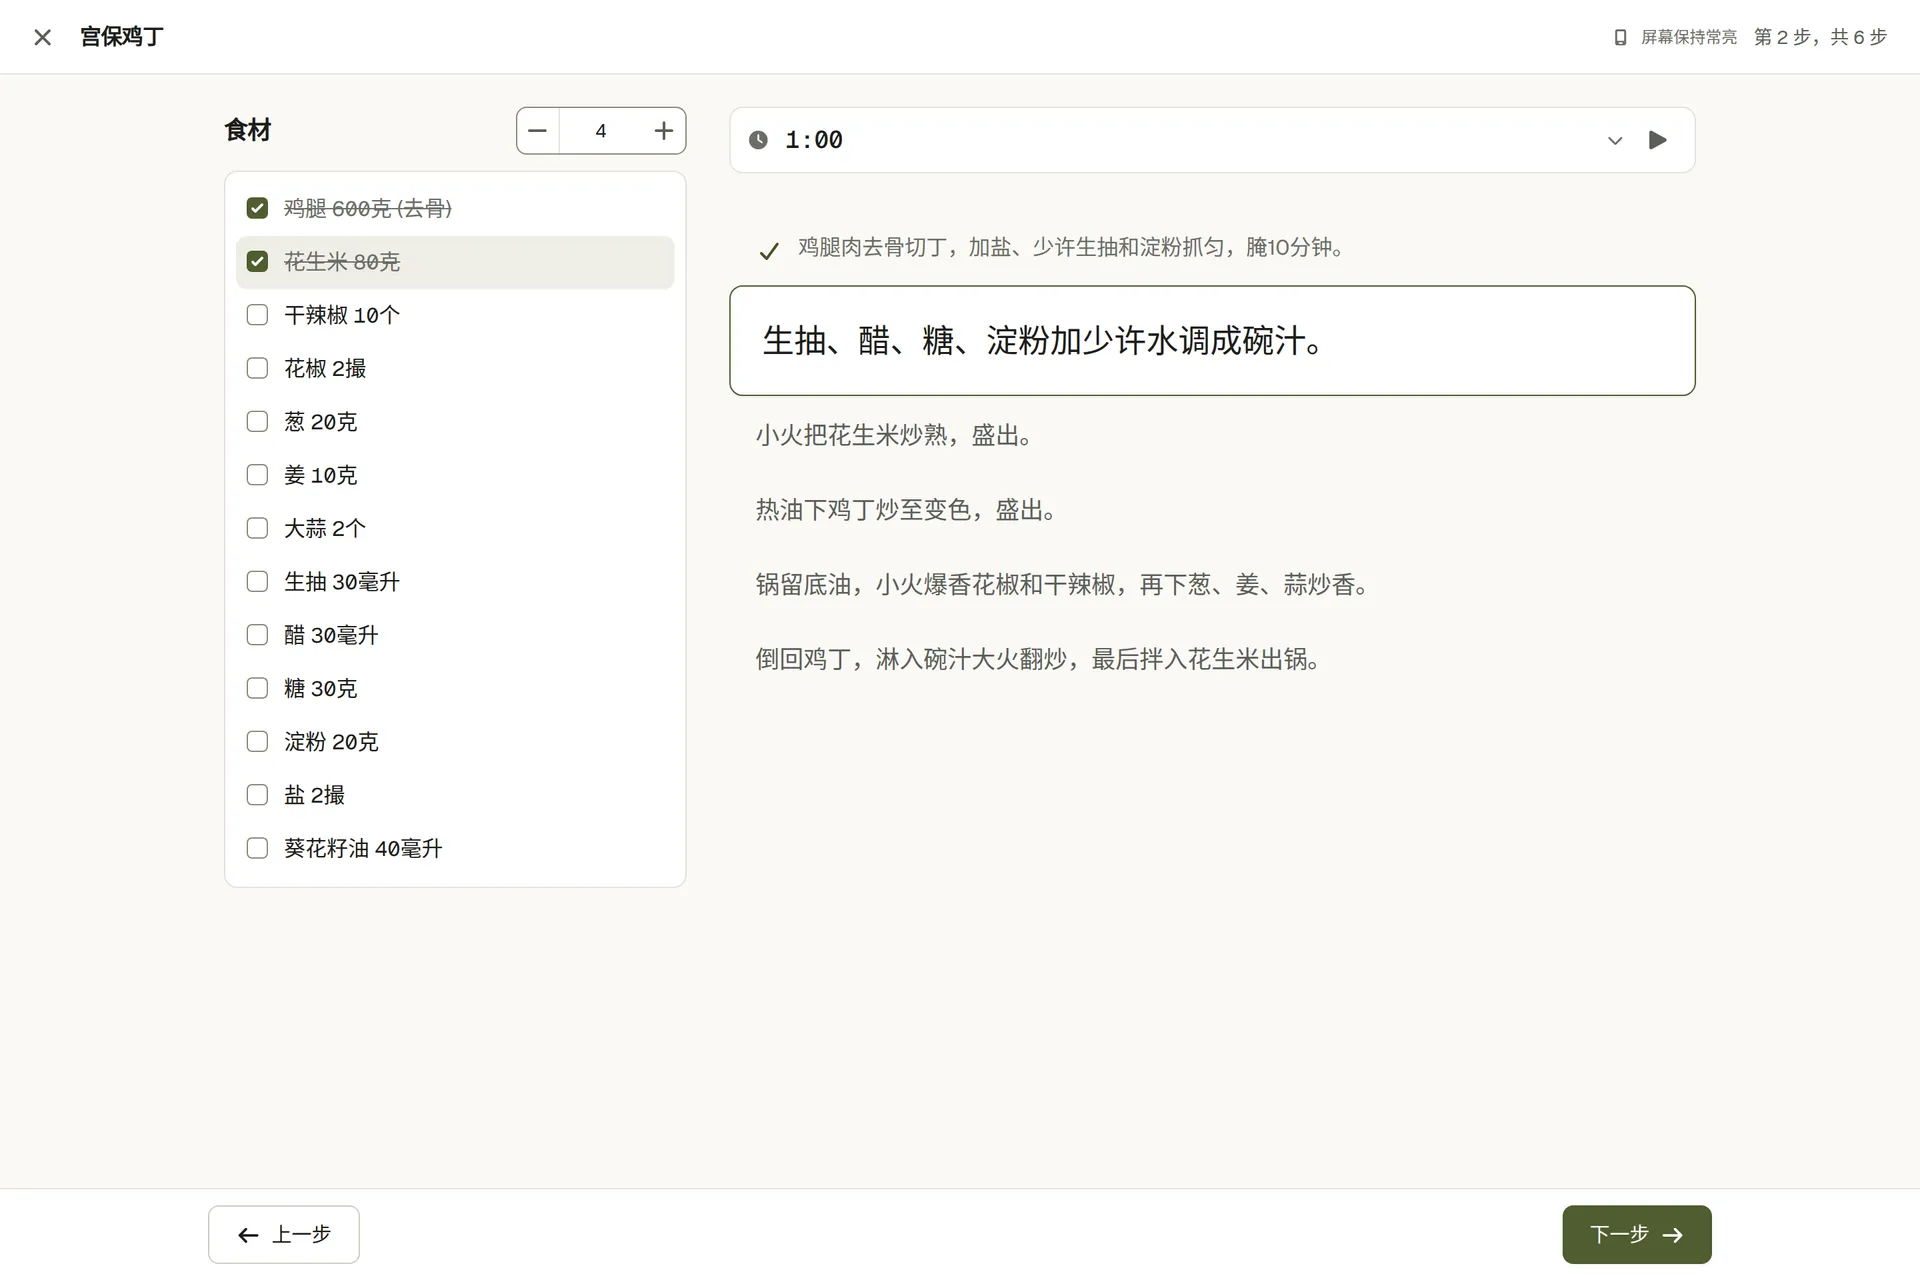Viewport: 1920px width, 1280px height.
Task: Check off 淀粉 20克
Action: pos(257,741)
